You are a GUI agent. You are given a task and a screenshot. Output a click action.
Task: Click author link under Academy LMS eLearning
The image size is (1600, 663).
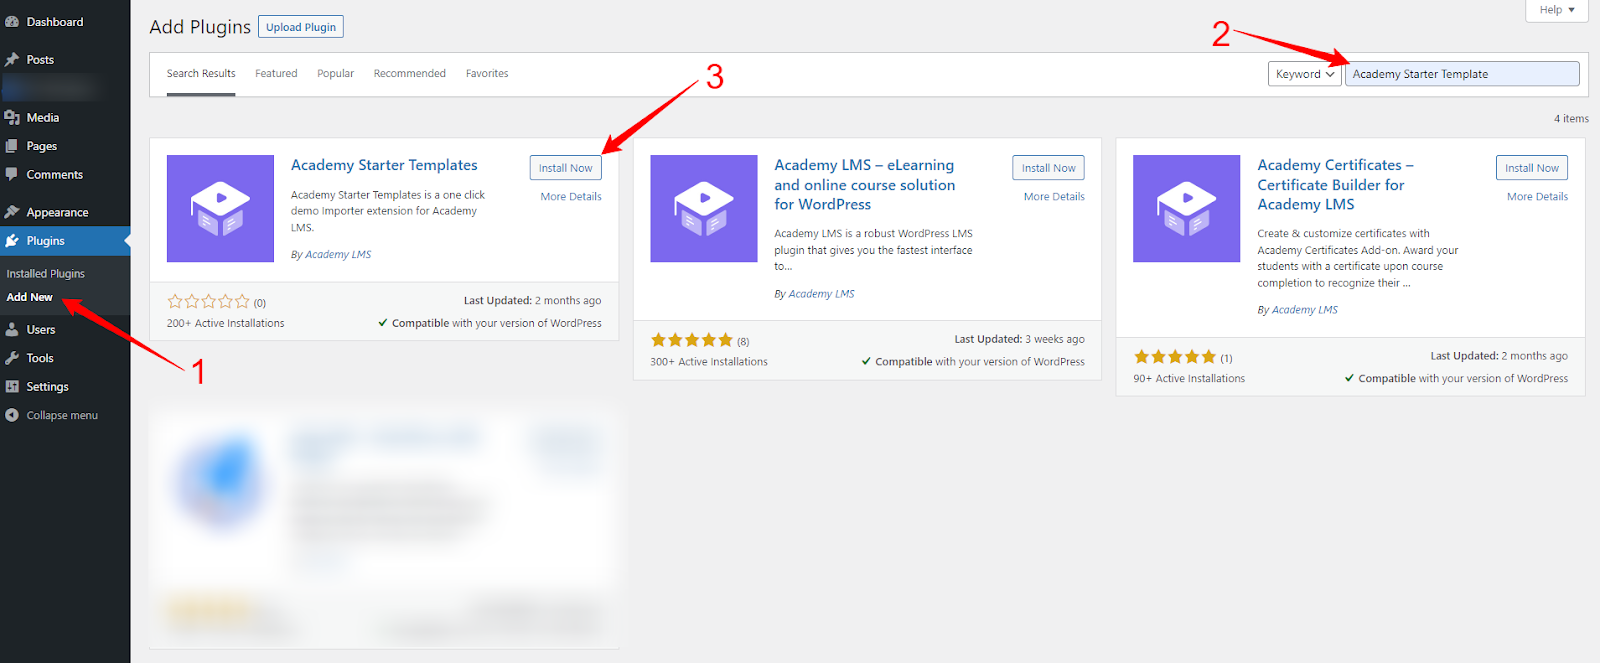tap(821, 294)
